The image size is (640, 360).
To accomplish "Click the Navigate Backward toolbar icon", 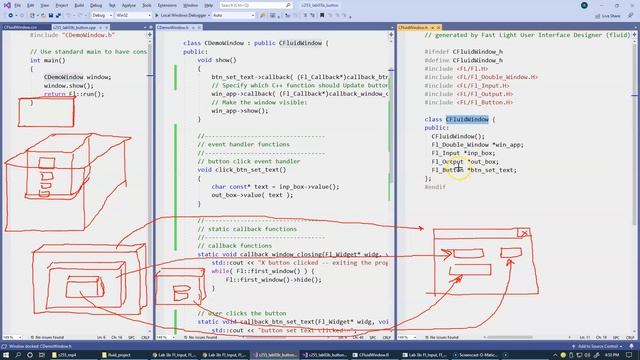I will tap(11, 16).
